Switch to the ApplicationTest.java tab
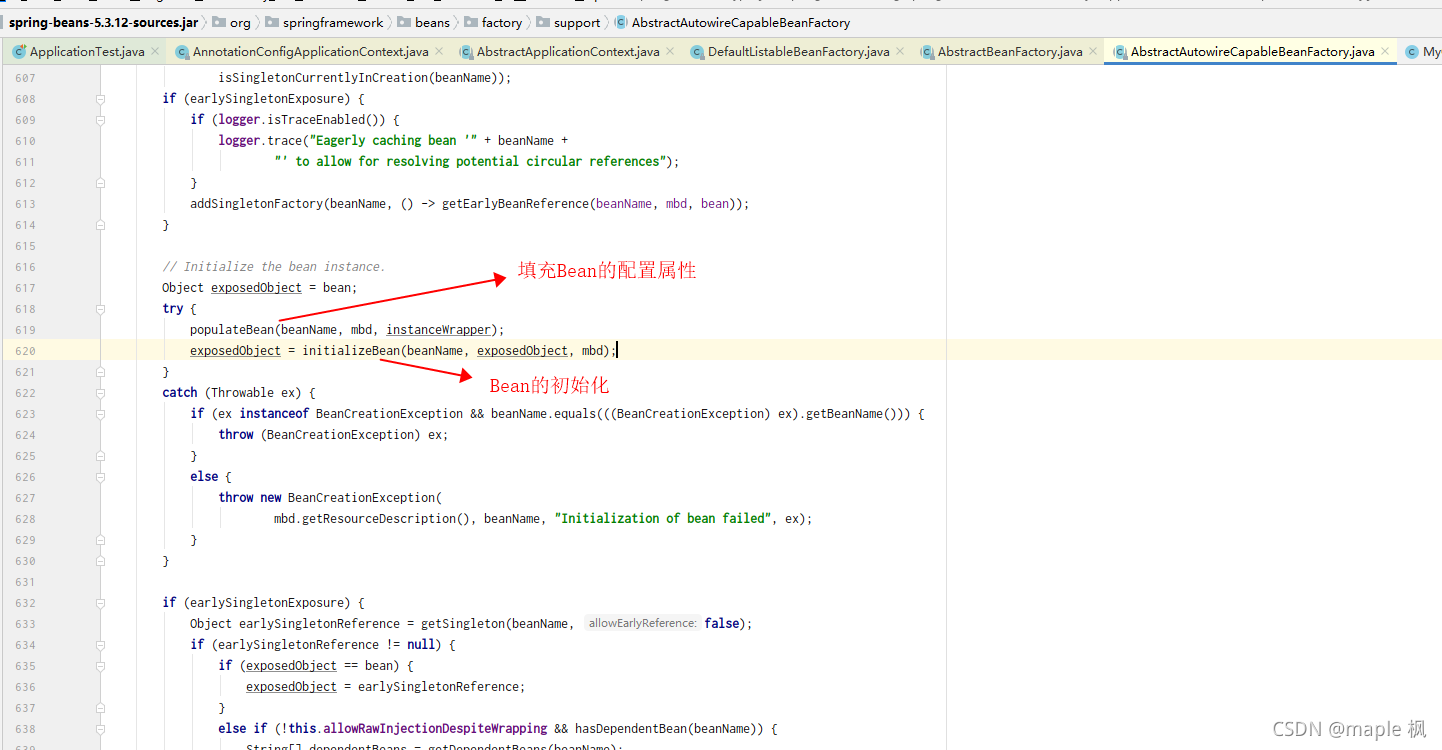This screenshot has width=1442, height=750. click(x=85, y=51)
